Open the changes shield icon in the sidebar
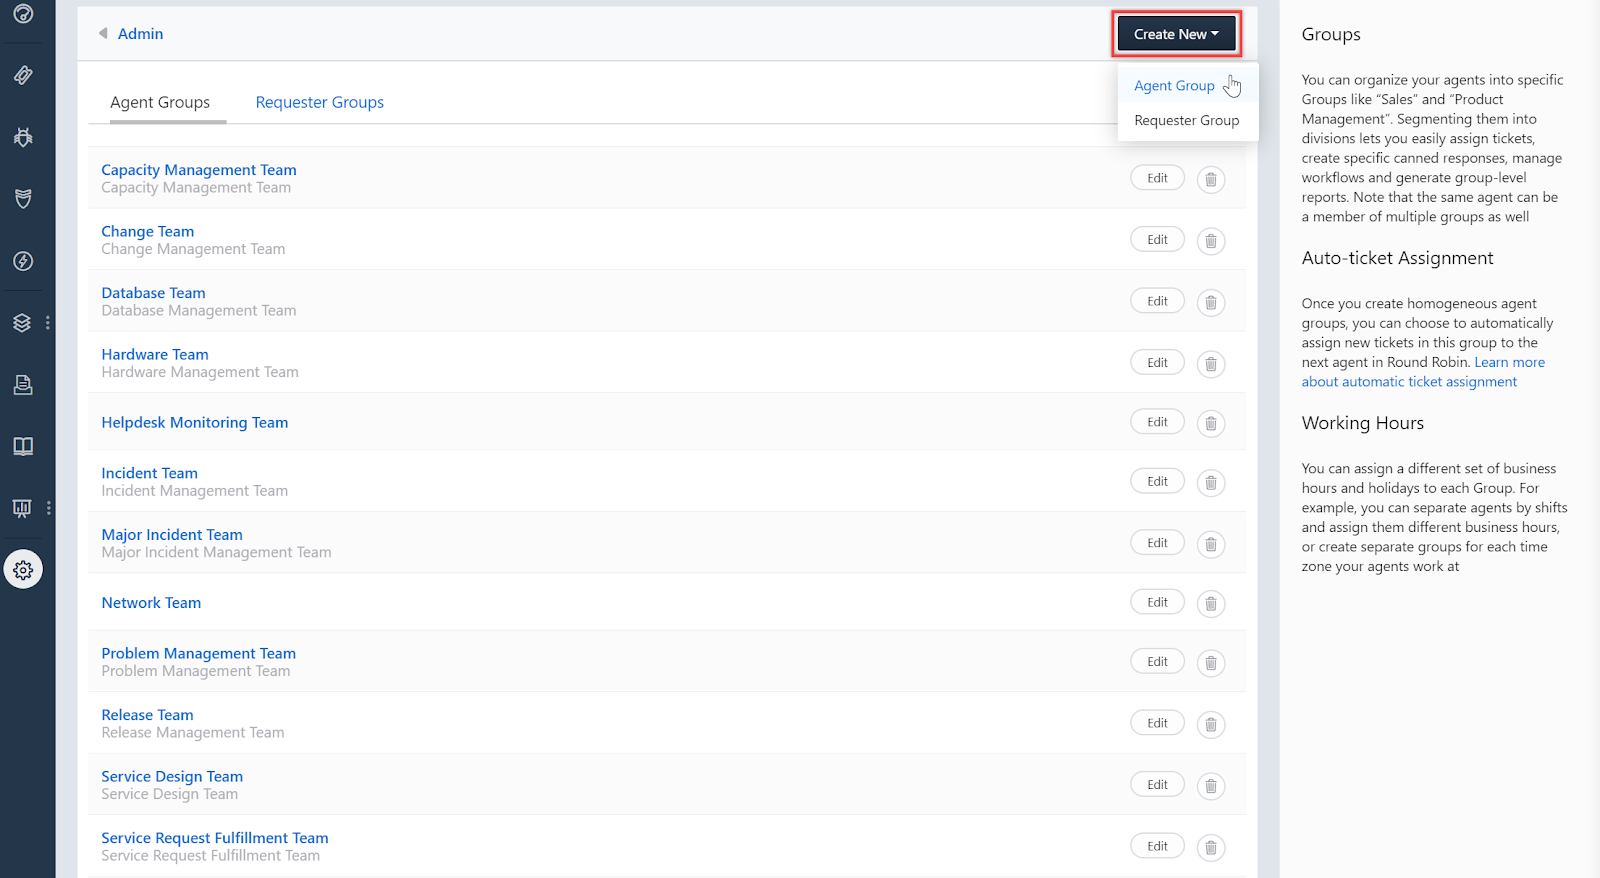Viewport: 1600px width, 878px height. point(23,198)
